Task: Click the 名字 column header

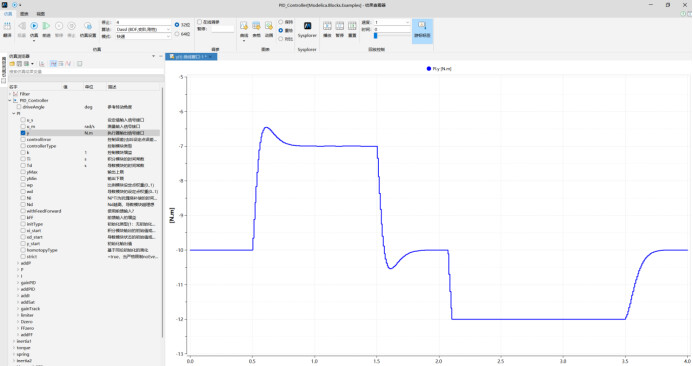Action: 14,87
